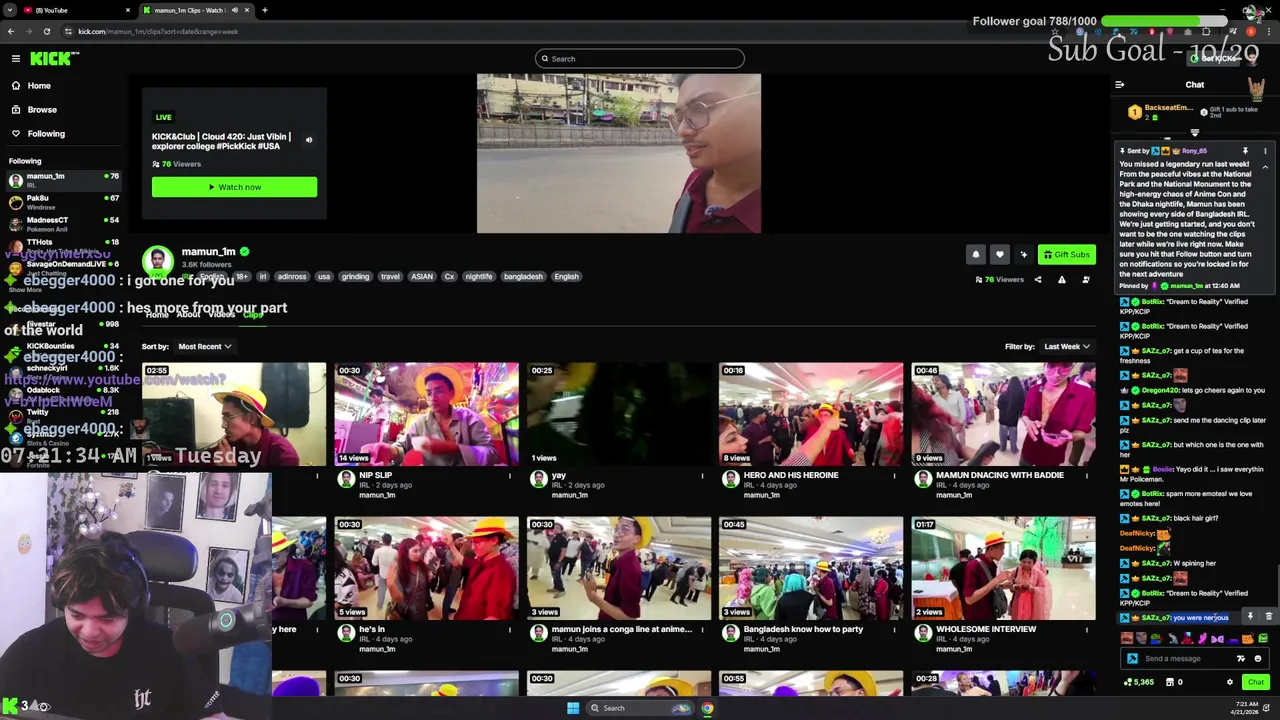The width and height of the screenshot is (1280, 720).
Task: Open Chrome from the taskbar
Action: [707, 708]
